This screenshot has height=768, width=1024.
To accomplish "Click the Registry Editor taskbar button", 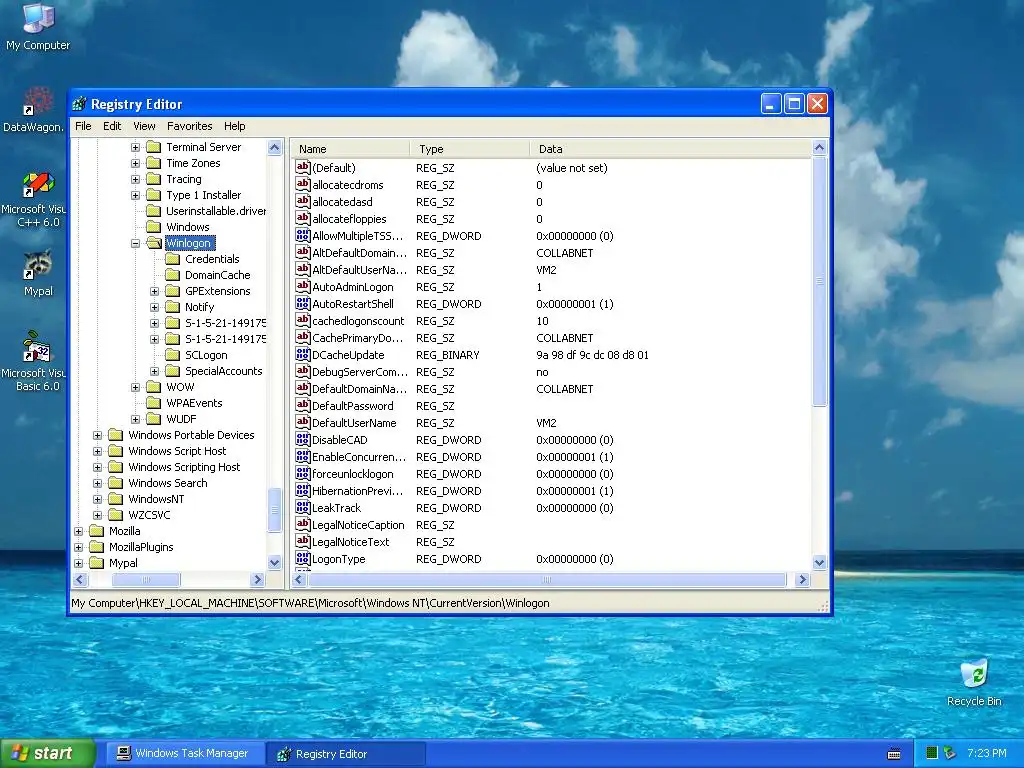I will coord(346,754).
